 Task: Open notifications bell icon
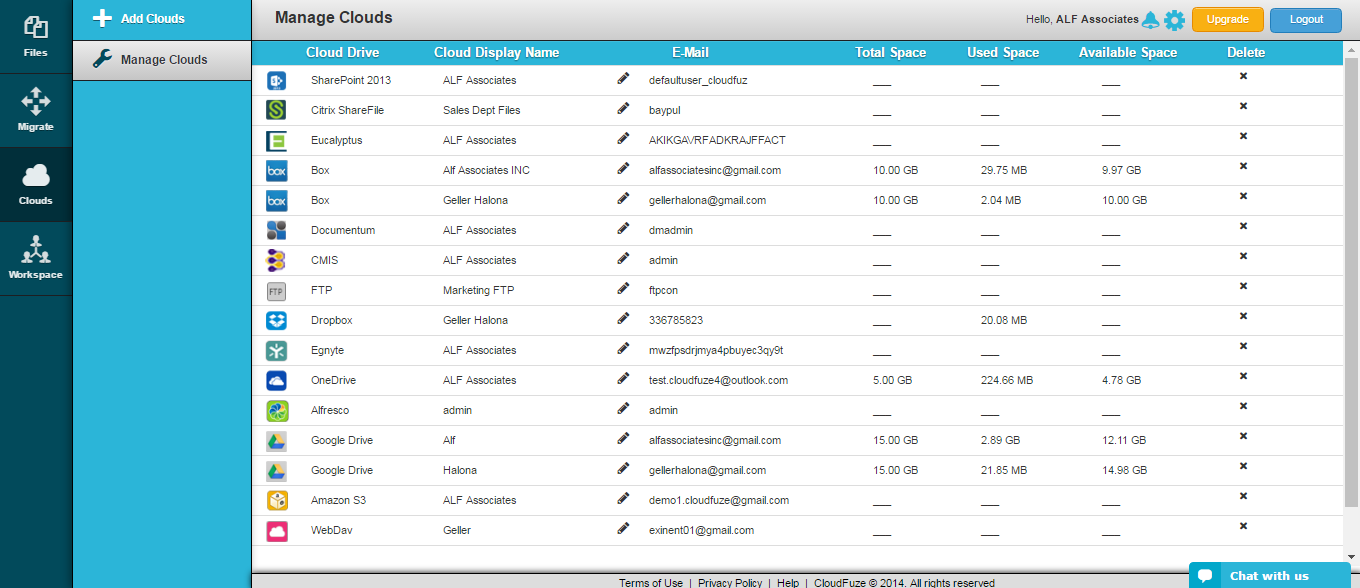coord(1150,19)
